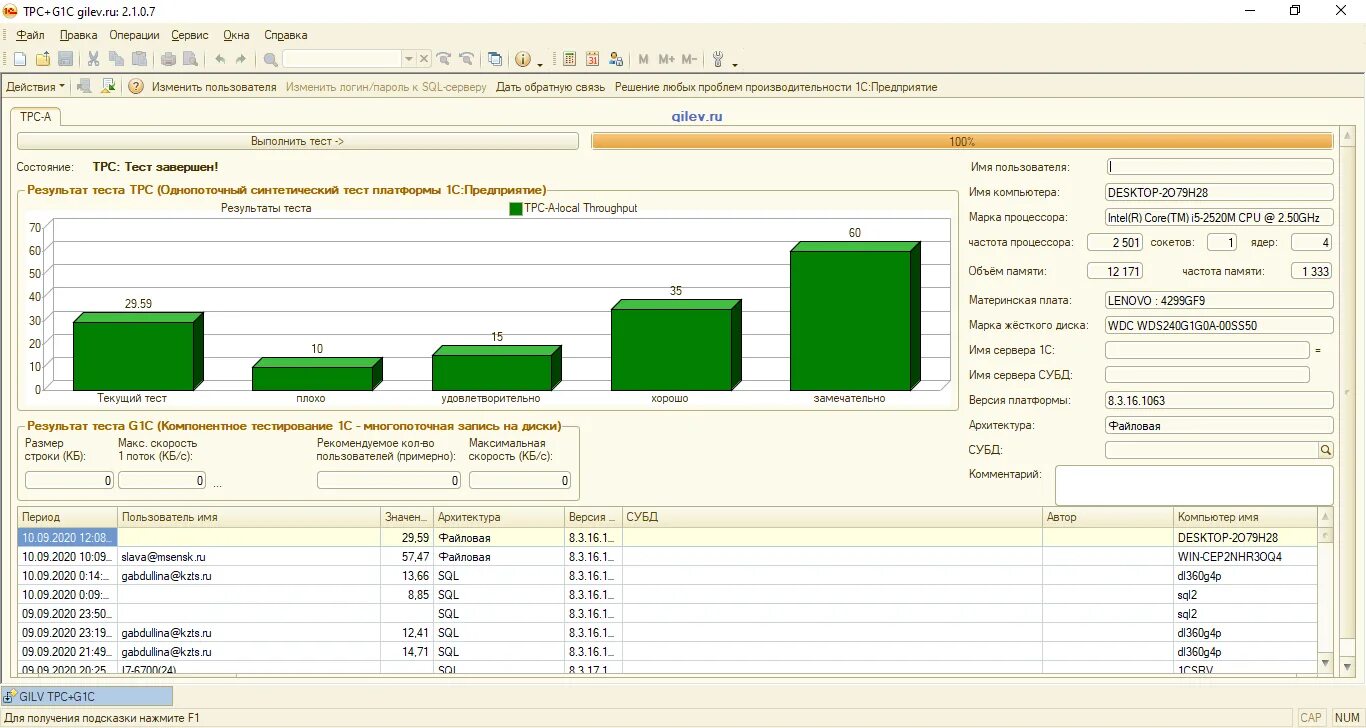The image size is (1366, 728).
Task: Click into the main toolbar search input box
Action: (342, 59)
